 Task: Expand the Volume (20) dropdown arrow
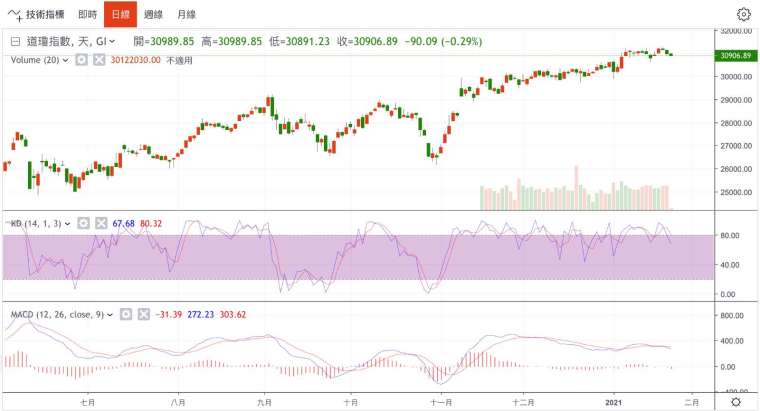65,60
